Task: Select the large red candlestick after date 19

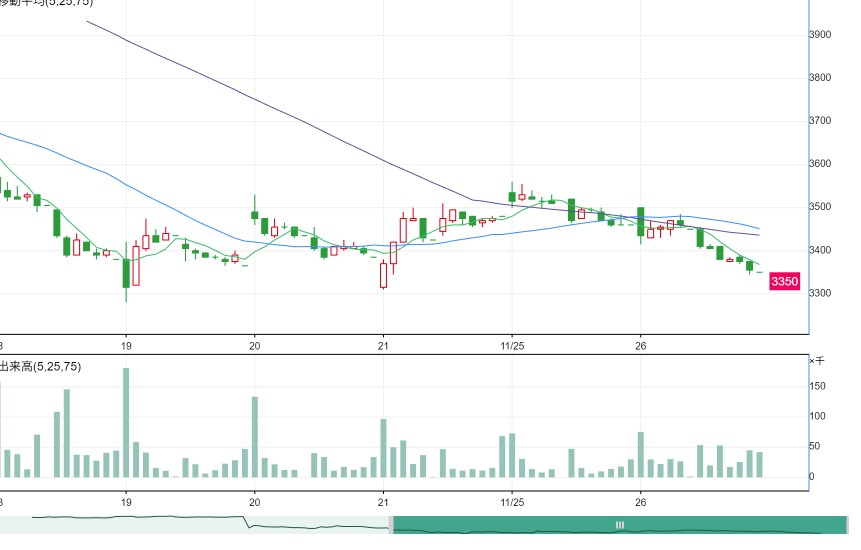Action: click(136, 266)
